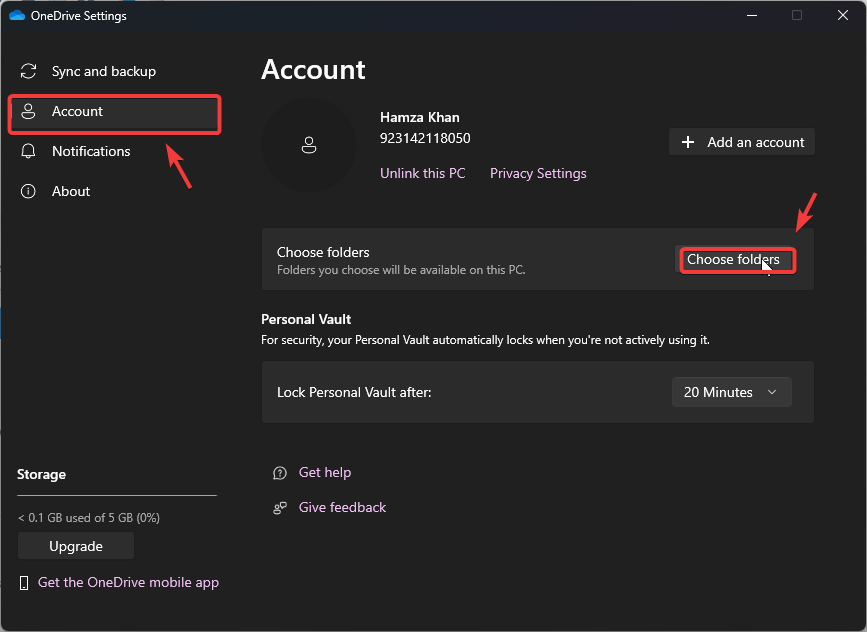Minimize the OneDrive Settings window
The image size is (867, 632).
tap(750, 15)
